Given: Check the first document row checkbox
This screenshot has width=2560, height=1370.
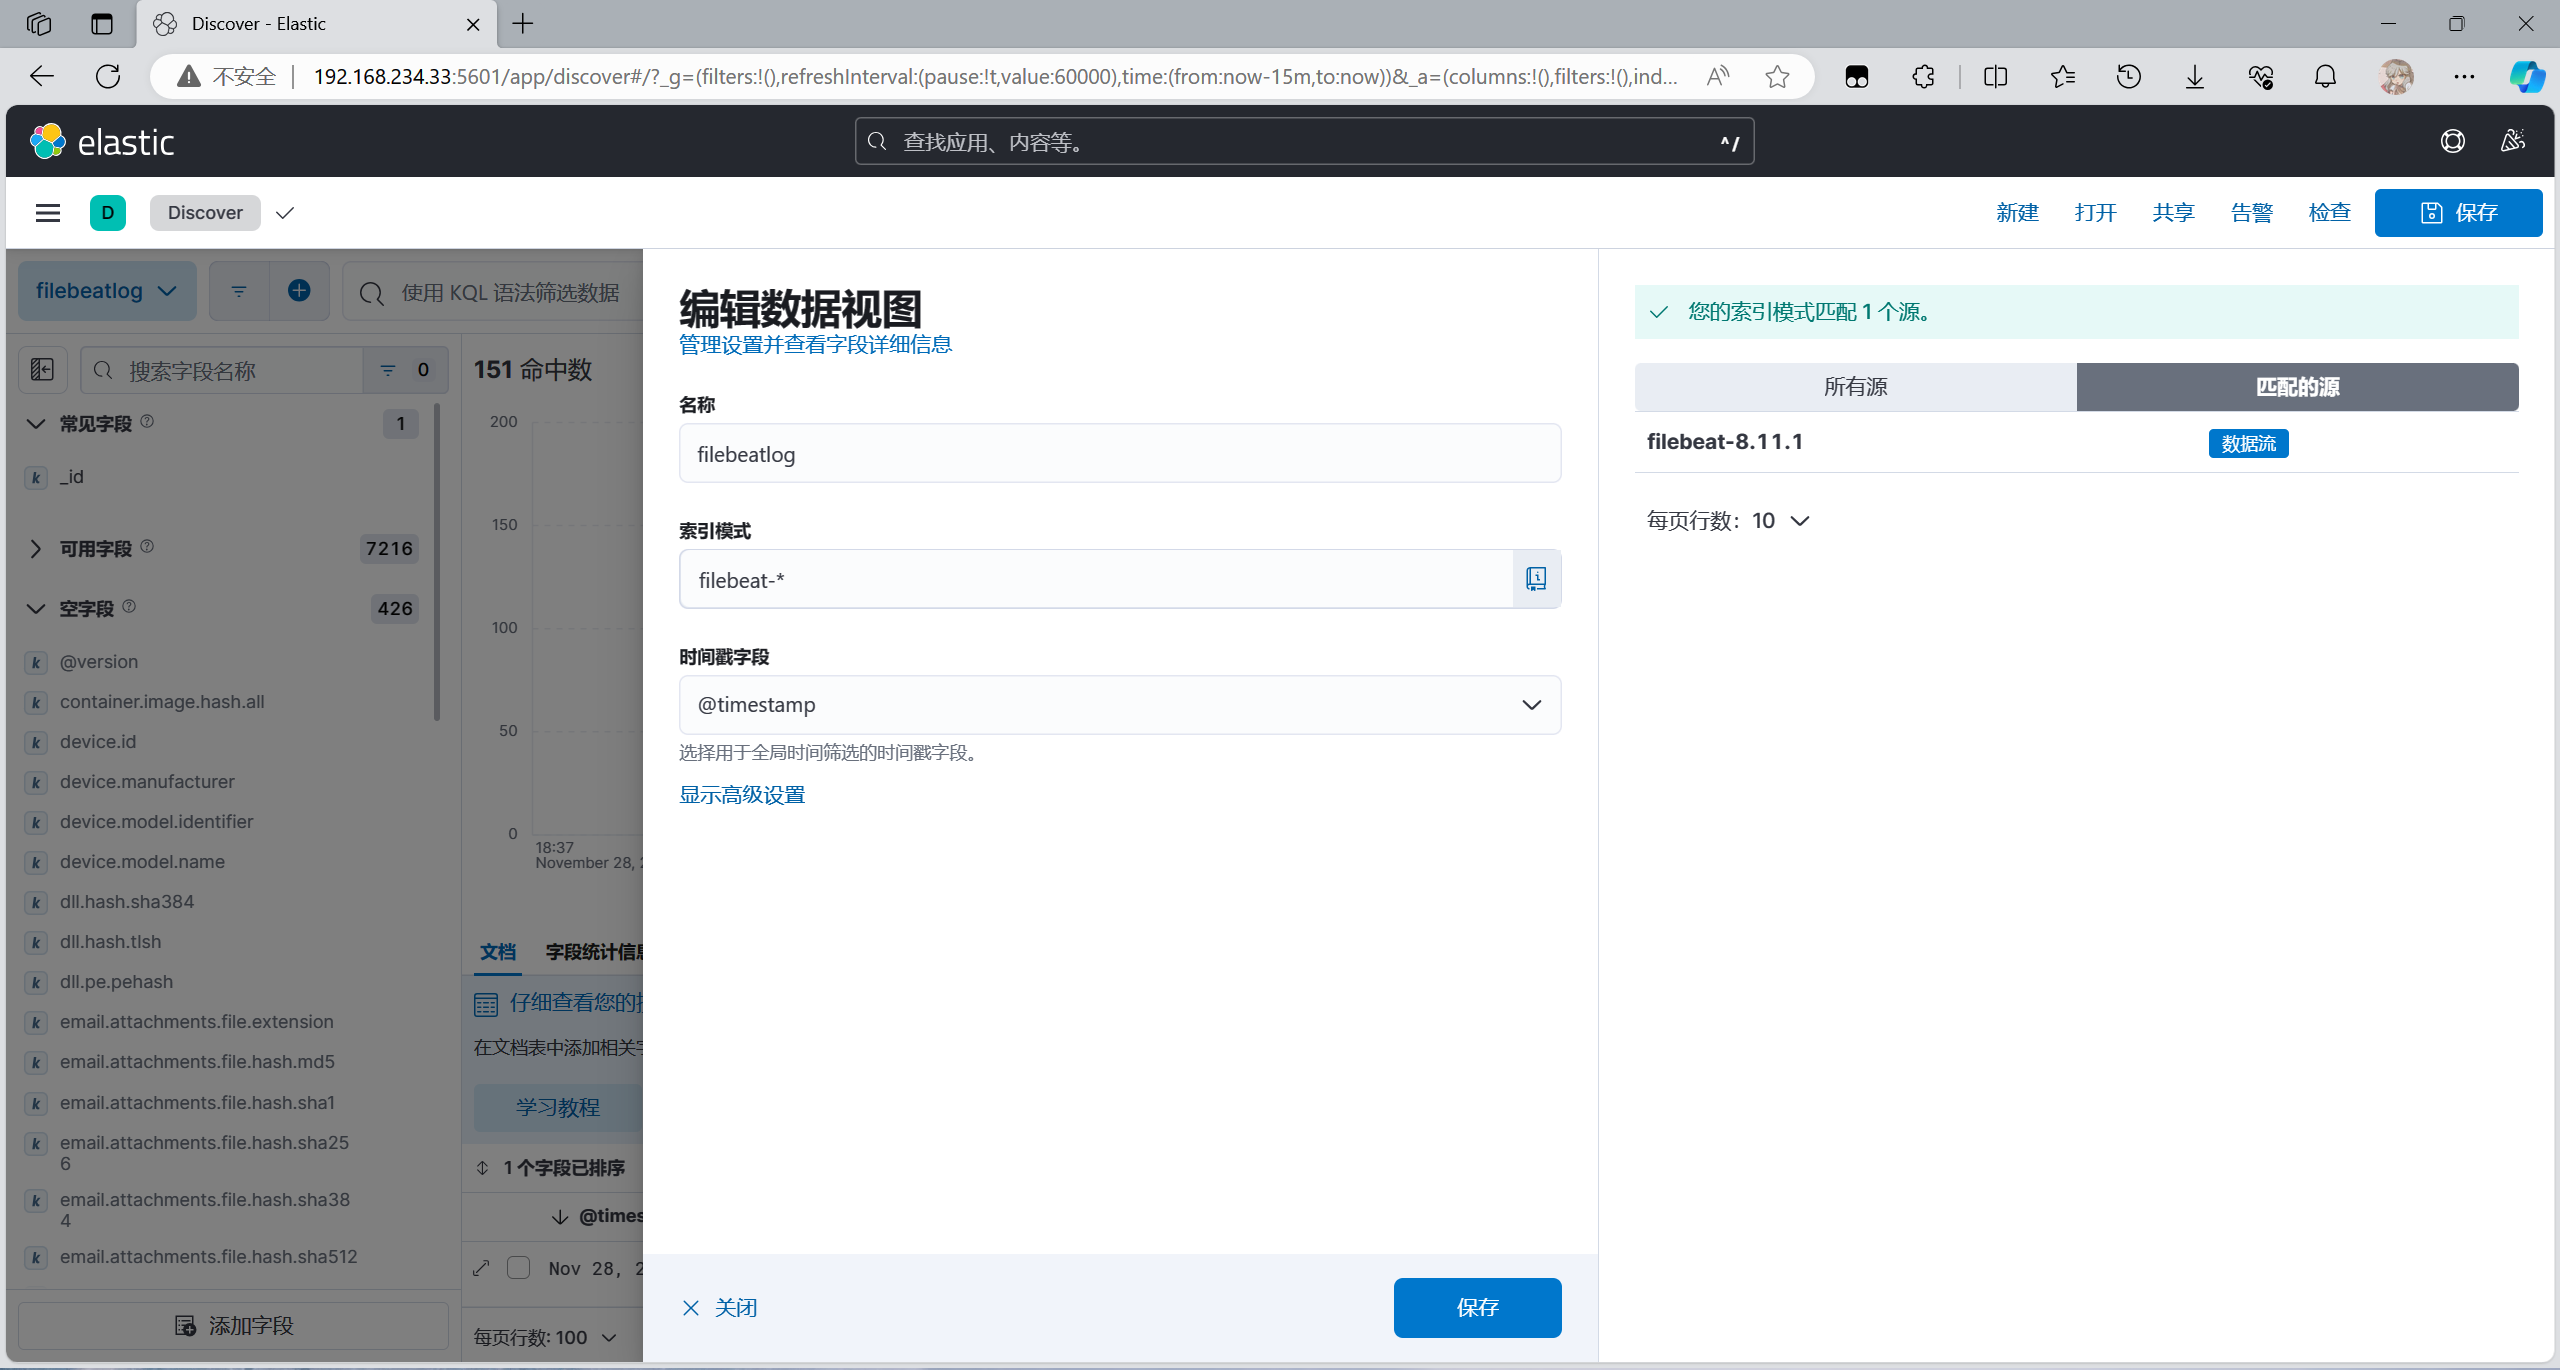Looking at the screenshot, I should tap(518, 1268).
